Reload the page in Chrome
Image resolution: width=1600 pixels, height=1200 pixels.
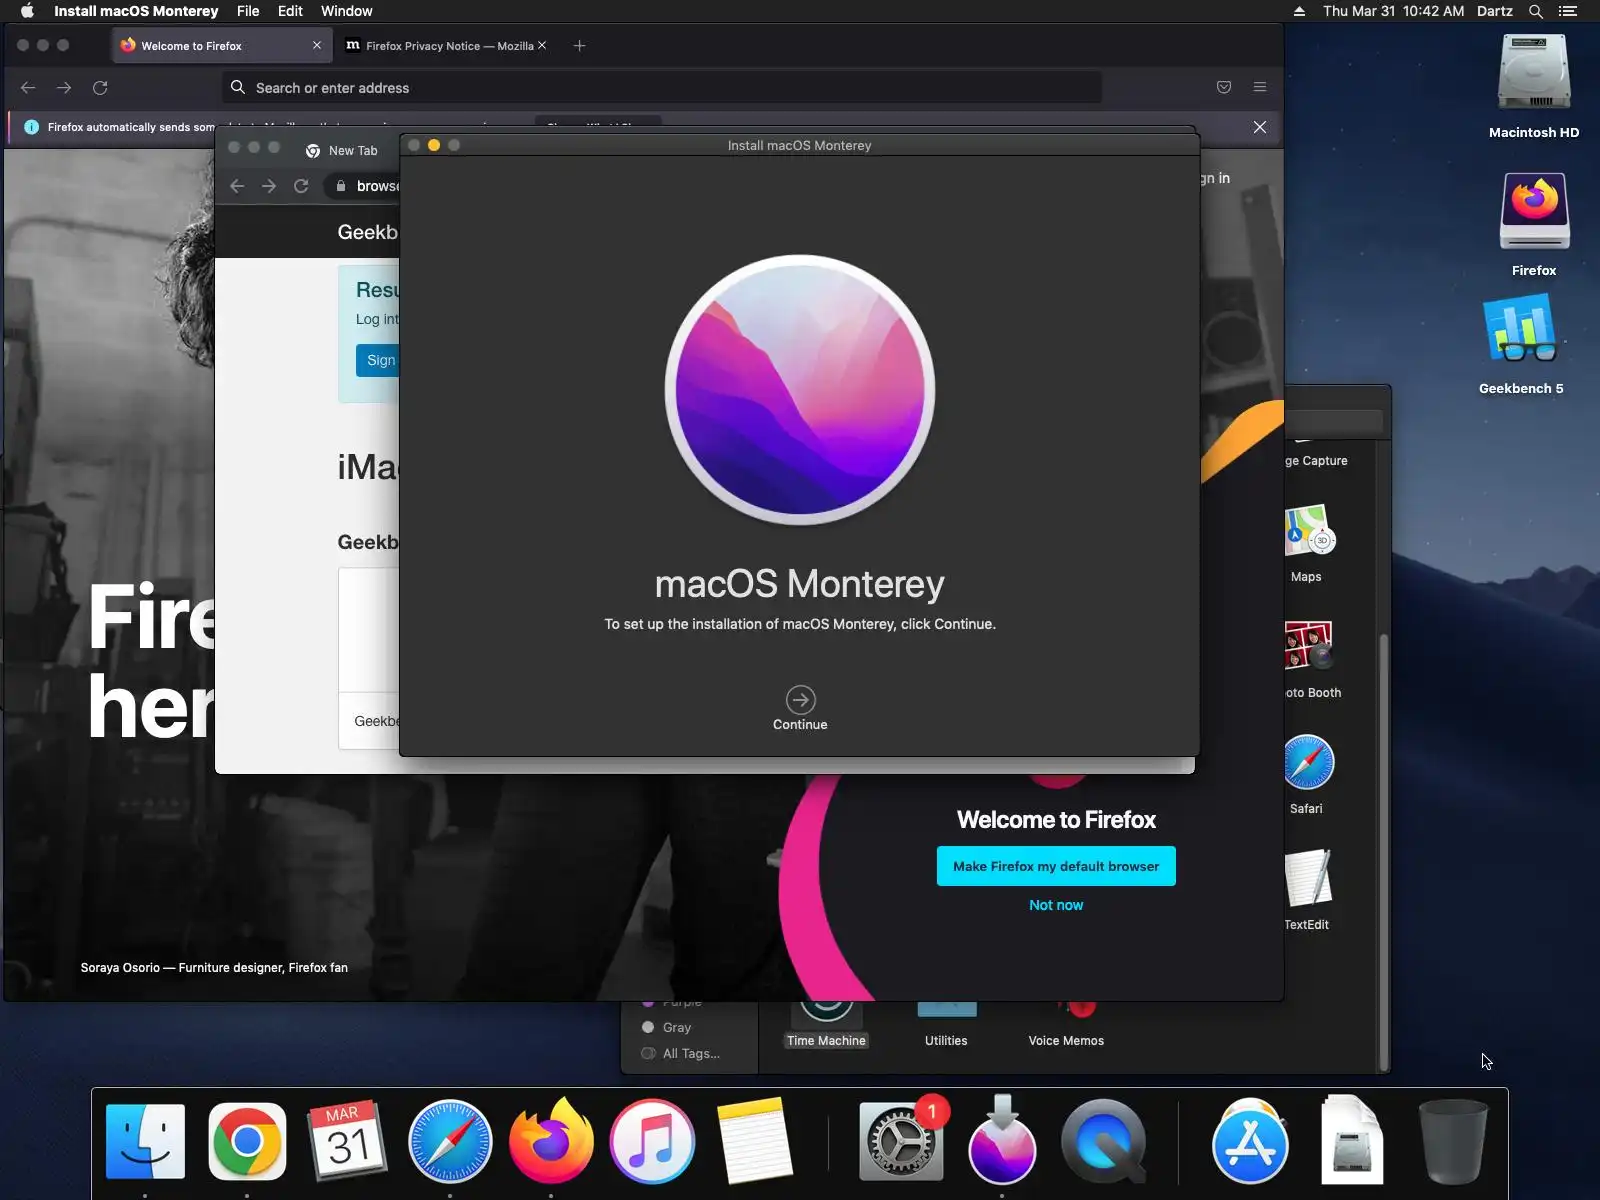pos(301,186)
